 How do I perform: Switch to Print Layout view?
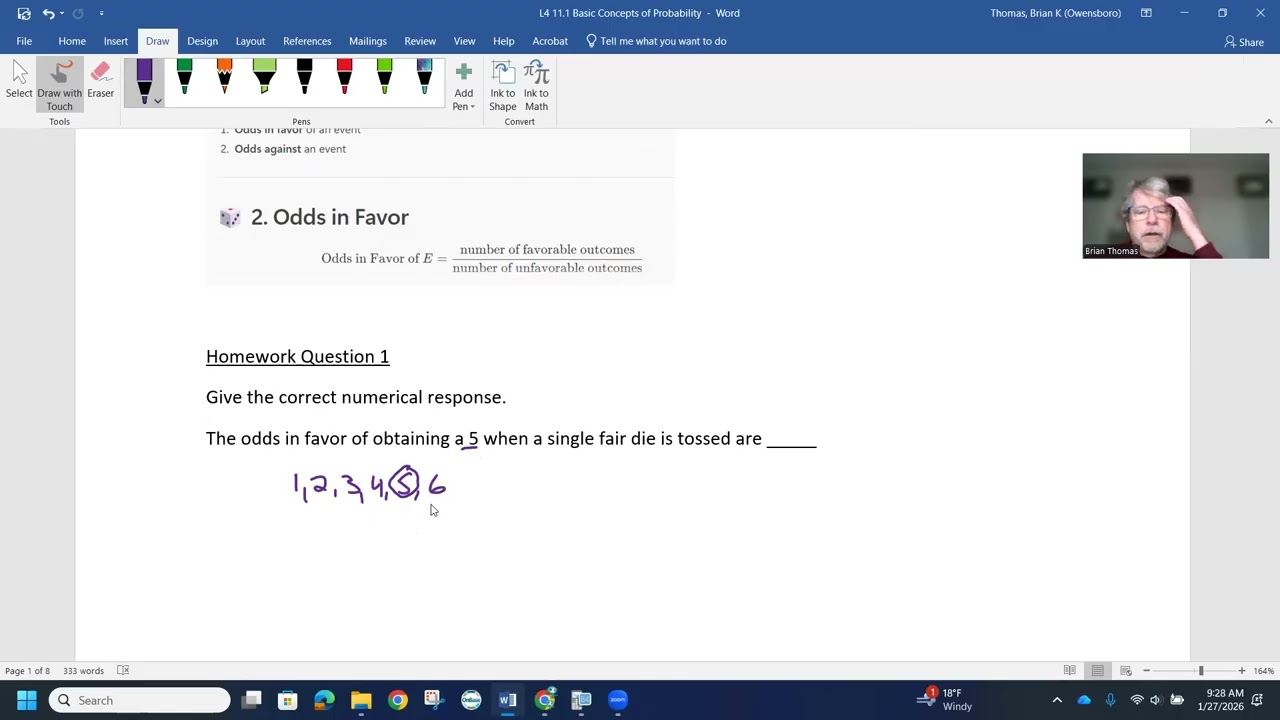(x=1097, y=671)
